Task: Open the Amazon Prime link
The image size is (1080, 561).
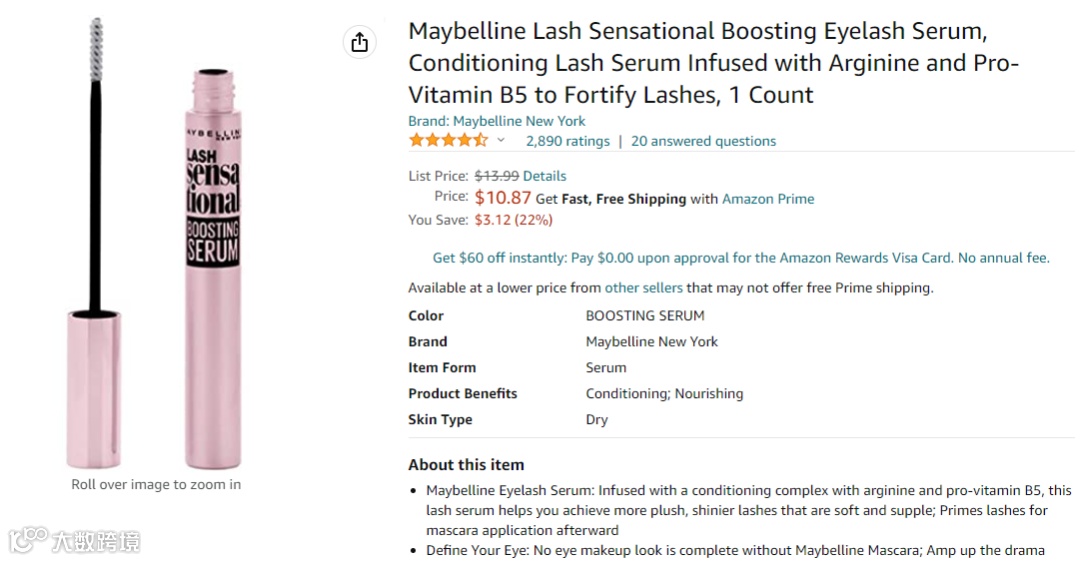Action: click(768, 199)
